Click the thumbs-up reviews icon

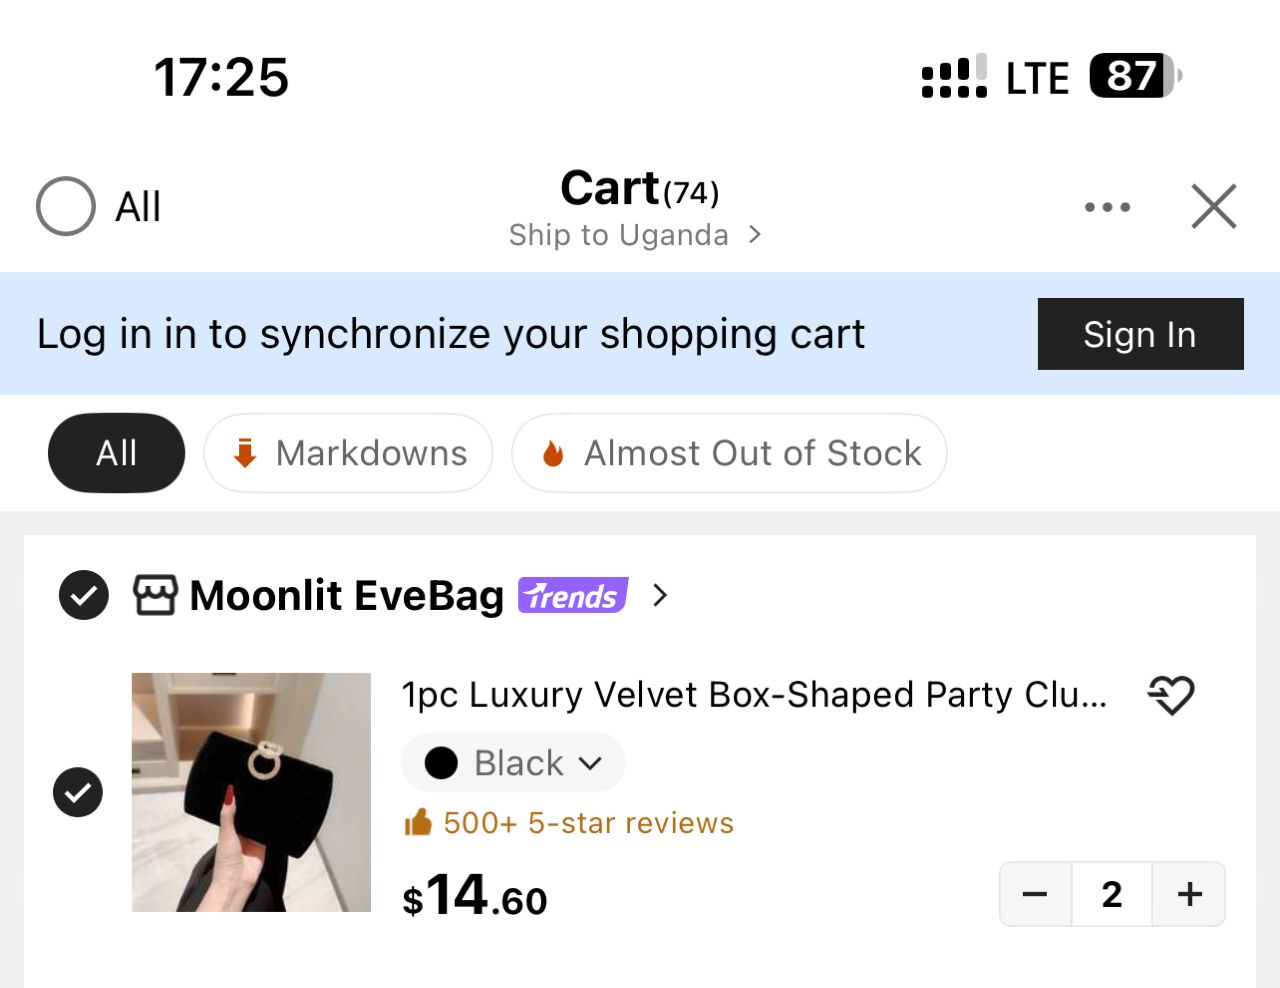[x=418, y=822]
